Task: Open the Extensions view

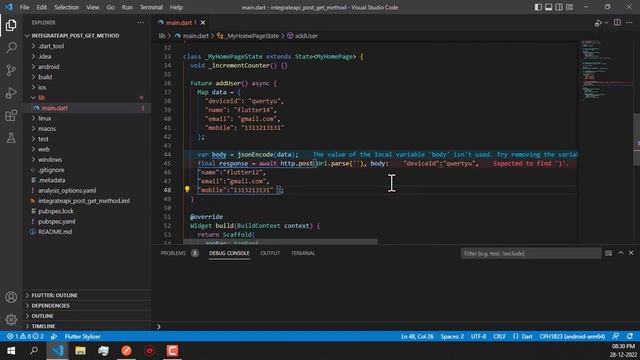Action: tap(11, 116)
